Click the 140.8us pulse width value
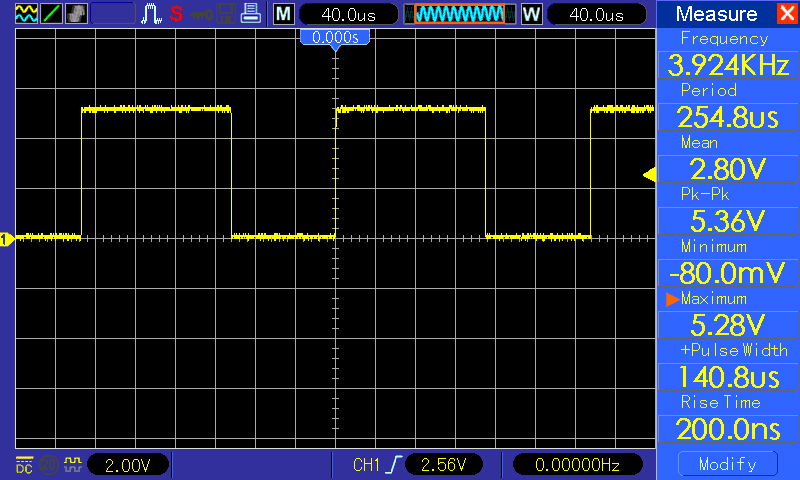This screenshot has width=800, height=480. point(728,377)
